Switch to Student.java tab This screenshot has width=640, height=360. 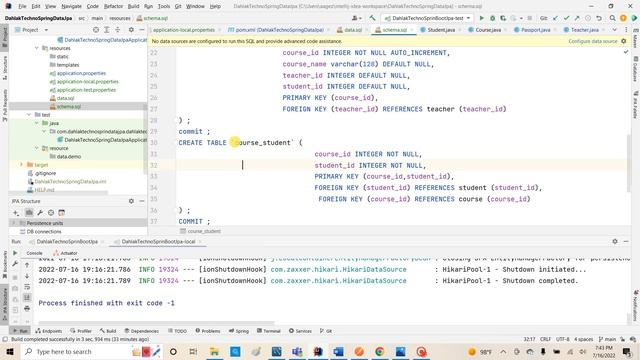click(x=441, y=30)
